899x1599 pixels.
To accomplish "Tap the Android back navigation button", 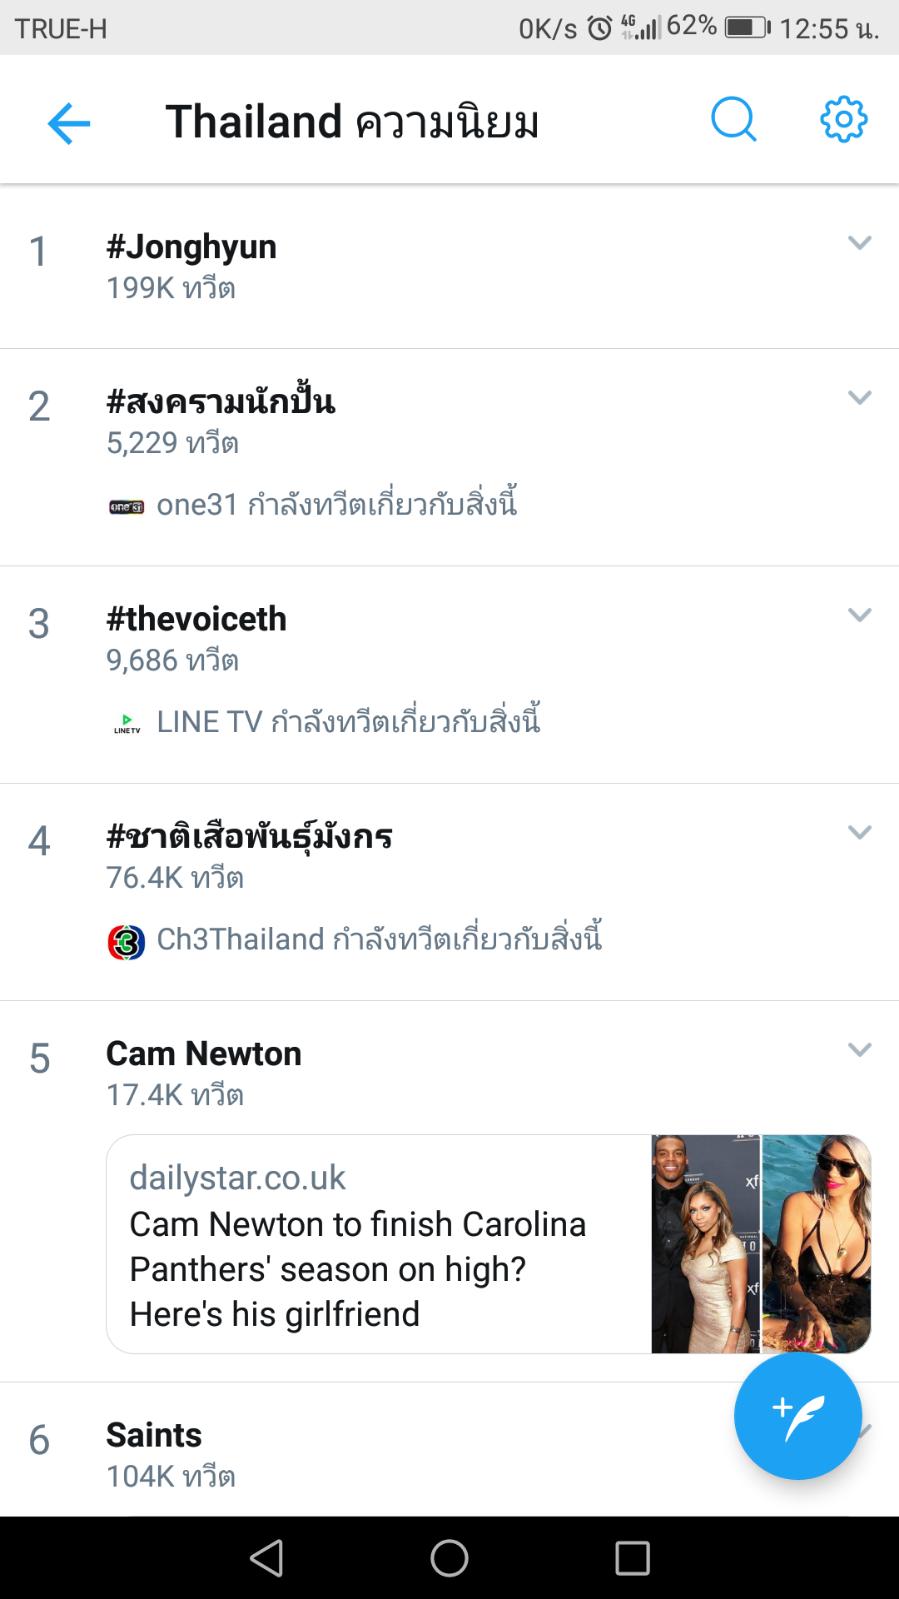I will [x=266, y=1557].
